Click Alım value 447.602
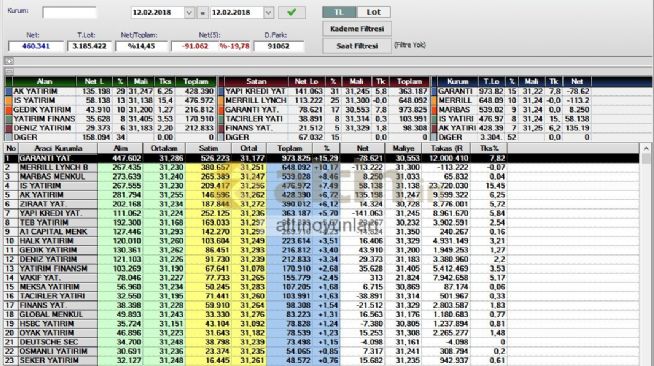Screen dimensions: 654x366 [x=127, y=158]
